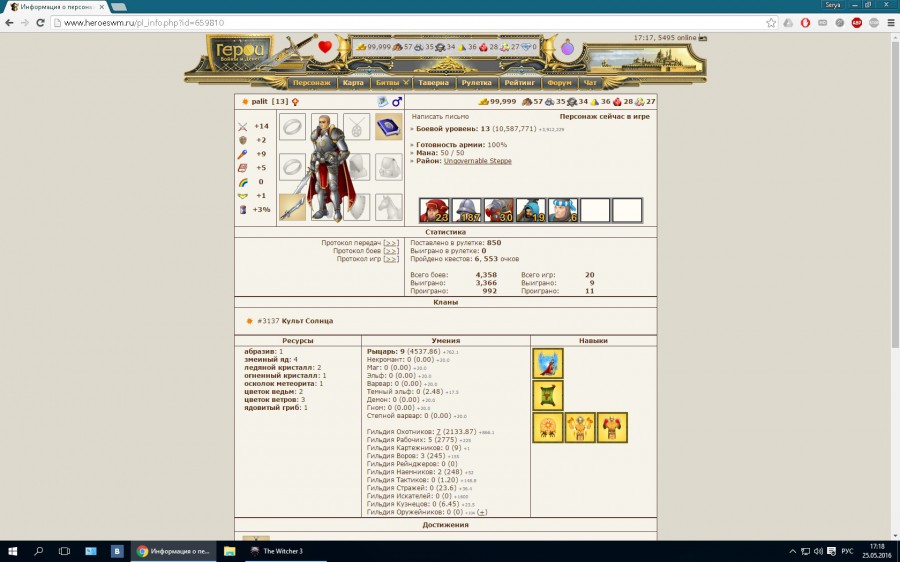This screenshot has height=562, width=900.
Task: Click Написать письмо link
Action: tap(440, 117)
